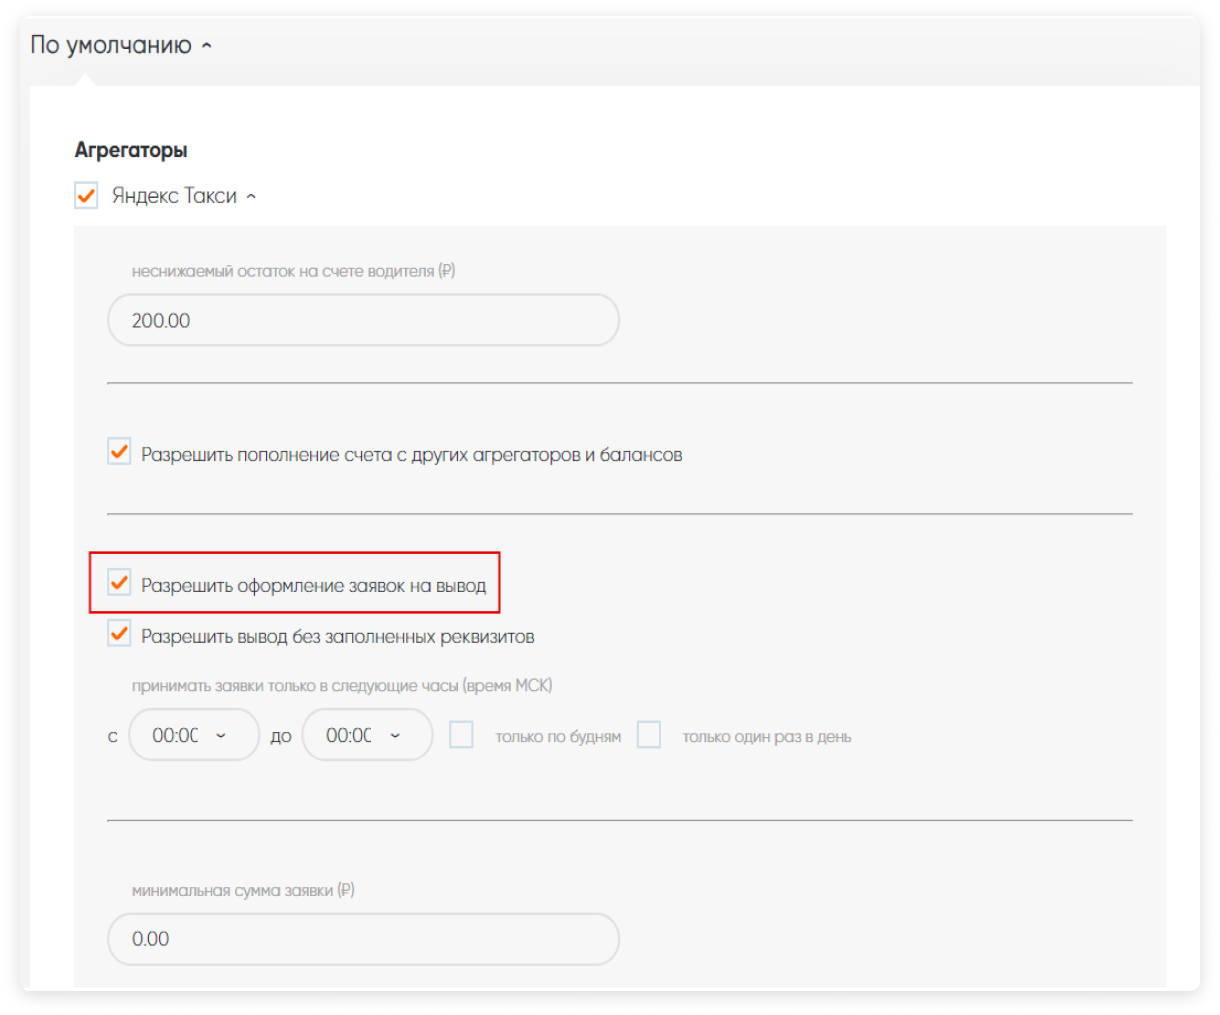Collapse the Яндекс Такси section arrow

coord(251,196)
